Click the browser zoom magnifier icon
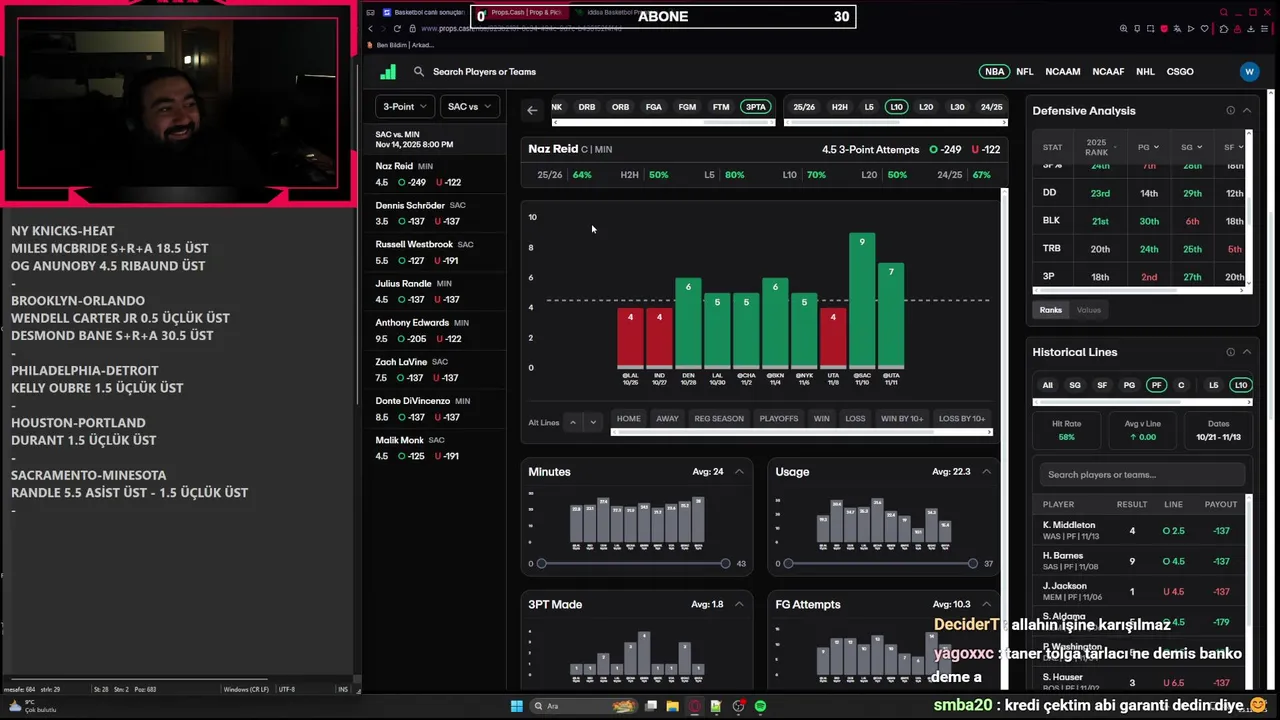The width and height of the screenshot is (1280, 720). [x=1124, y=29]
